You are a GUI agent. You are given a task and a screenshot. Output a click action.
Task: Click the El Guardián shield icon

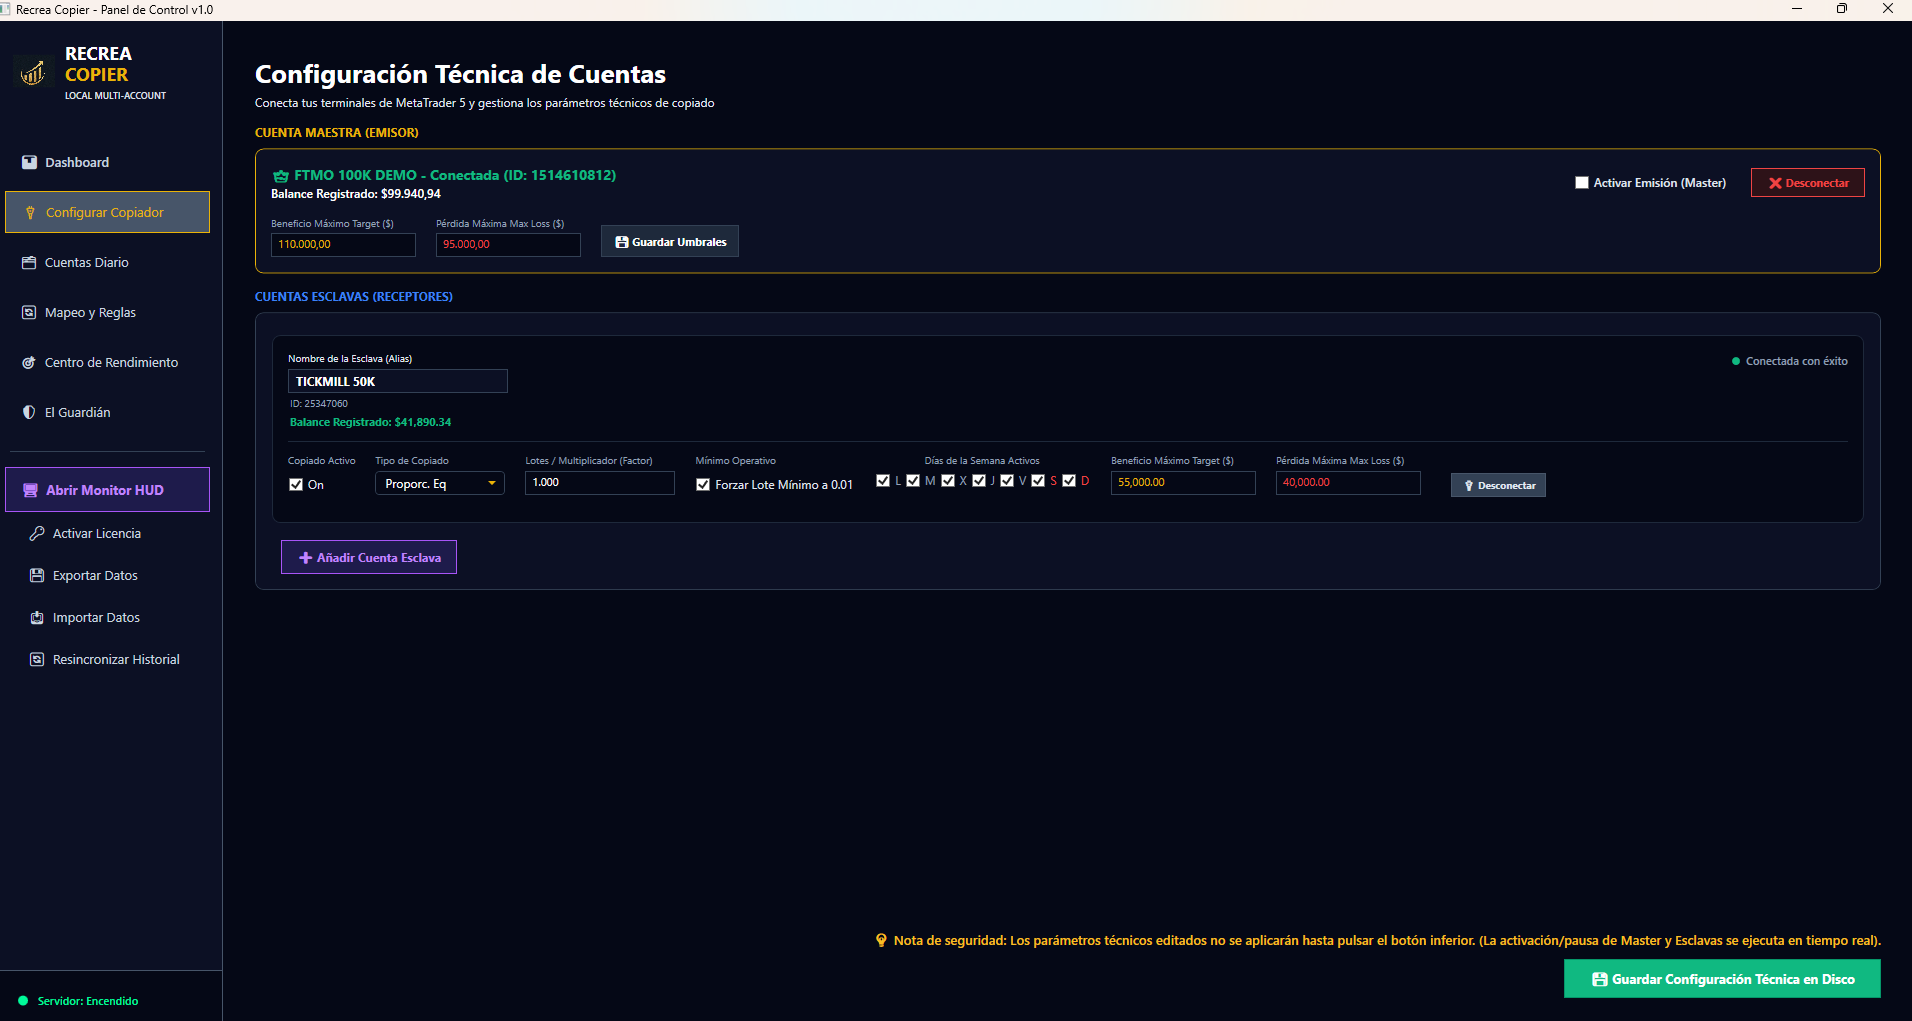click(29, 412)
